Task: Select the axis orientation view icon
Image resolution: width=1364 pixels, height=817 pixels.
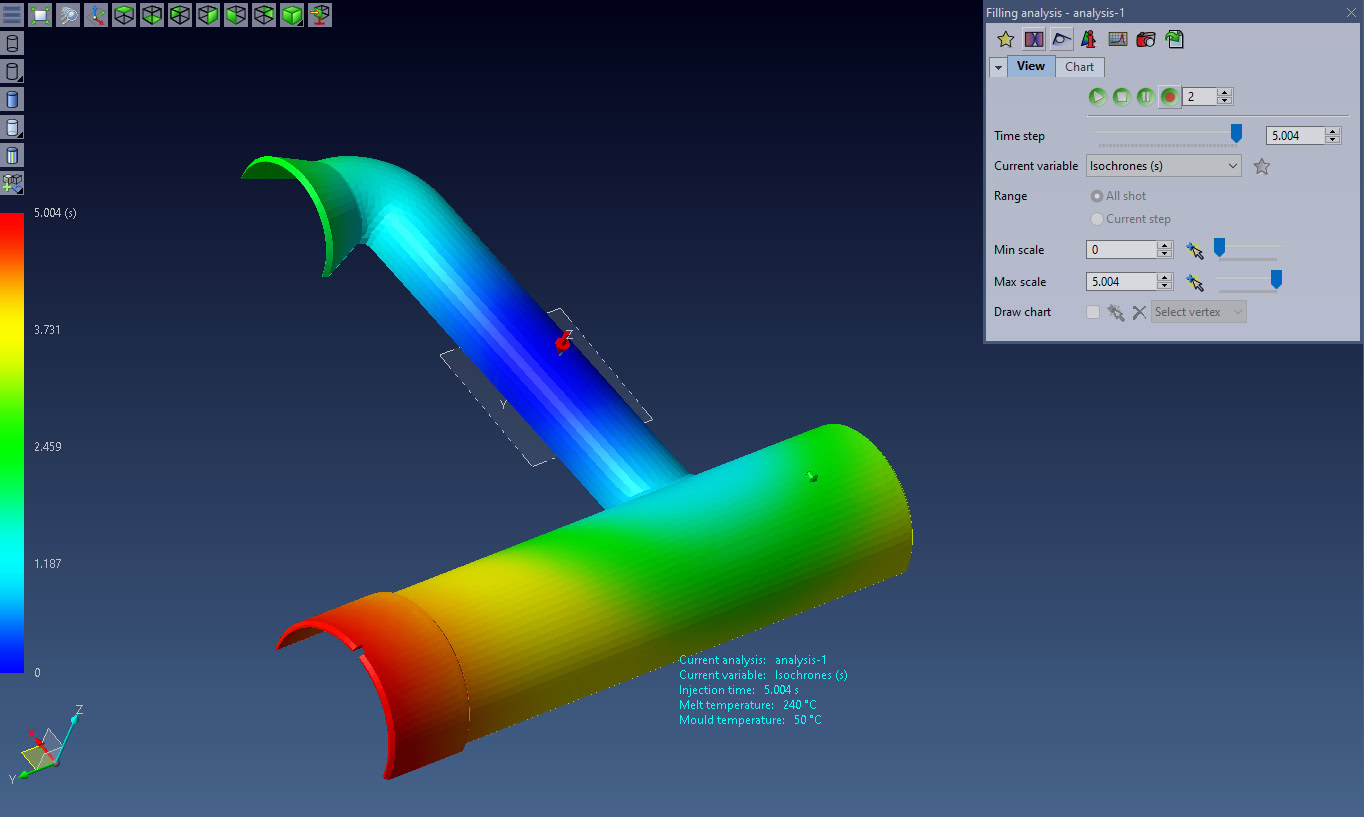Action: 96,15
